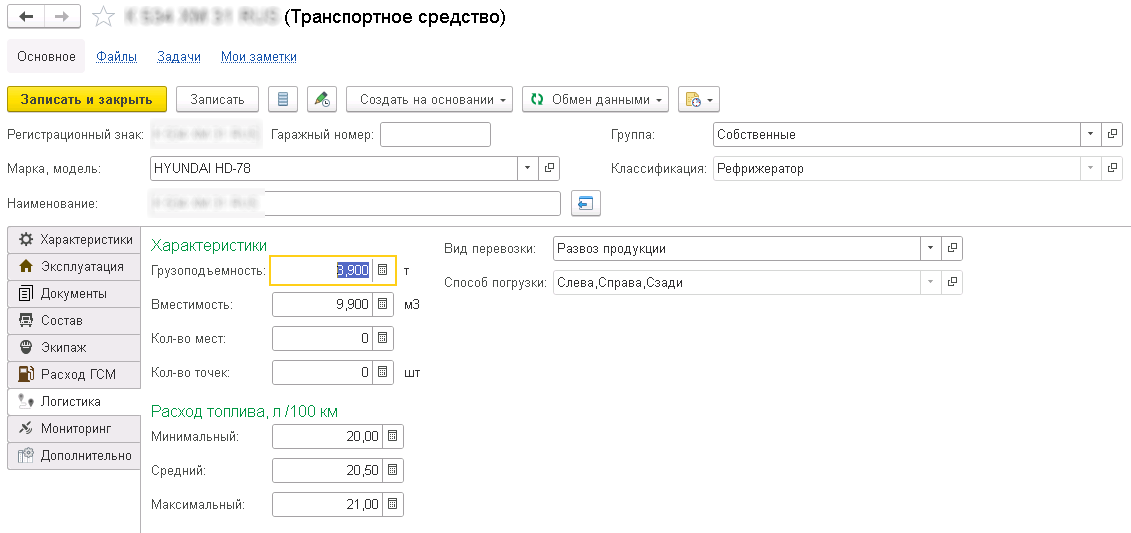Click the Записать и закрыть button
Image resolution: width=1131 pixels, height=533 pixels.
[87, 100]
